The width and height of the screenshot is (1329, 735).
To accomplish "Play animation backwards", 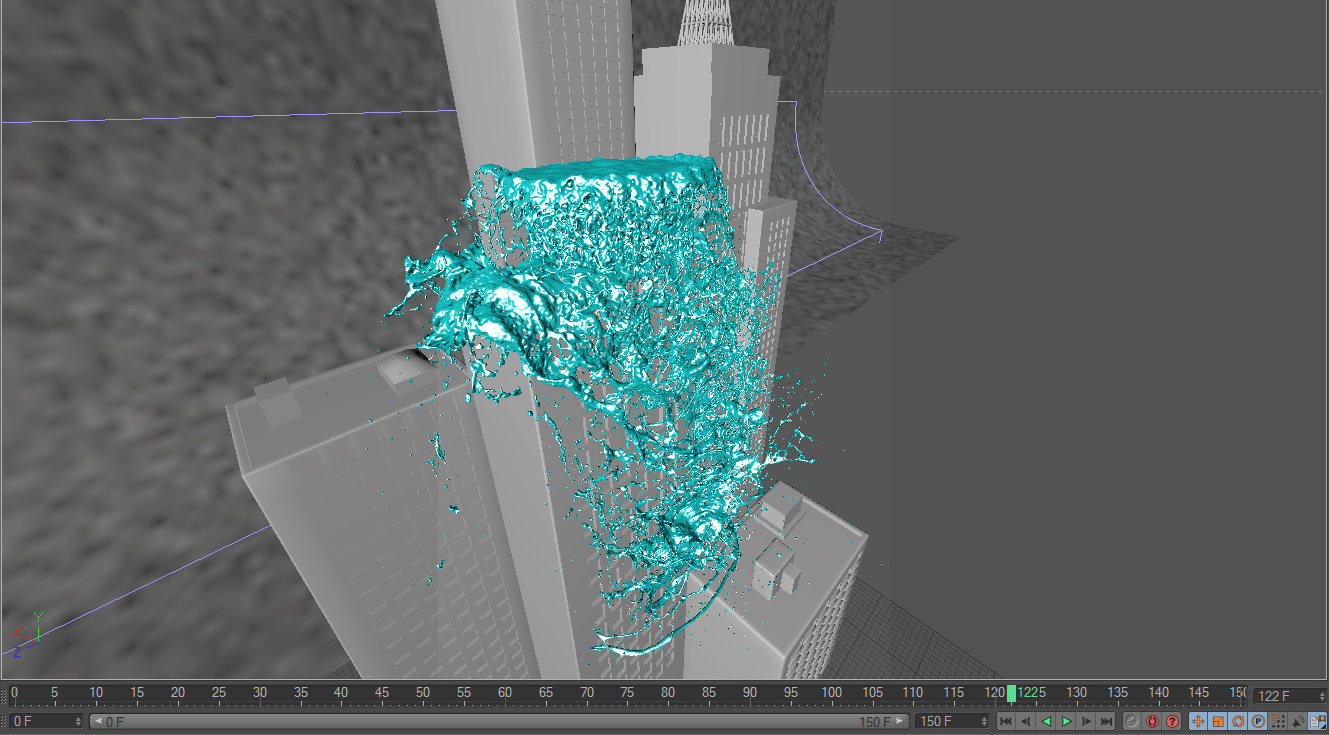I will coord(1046,721).
